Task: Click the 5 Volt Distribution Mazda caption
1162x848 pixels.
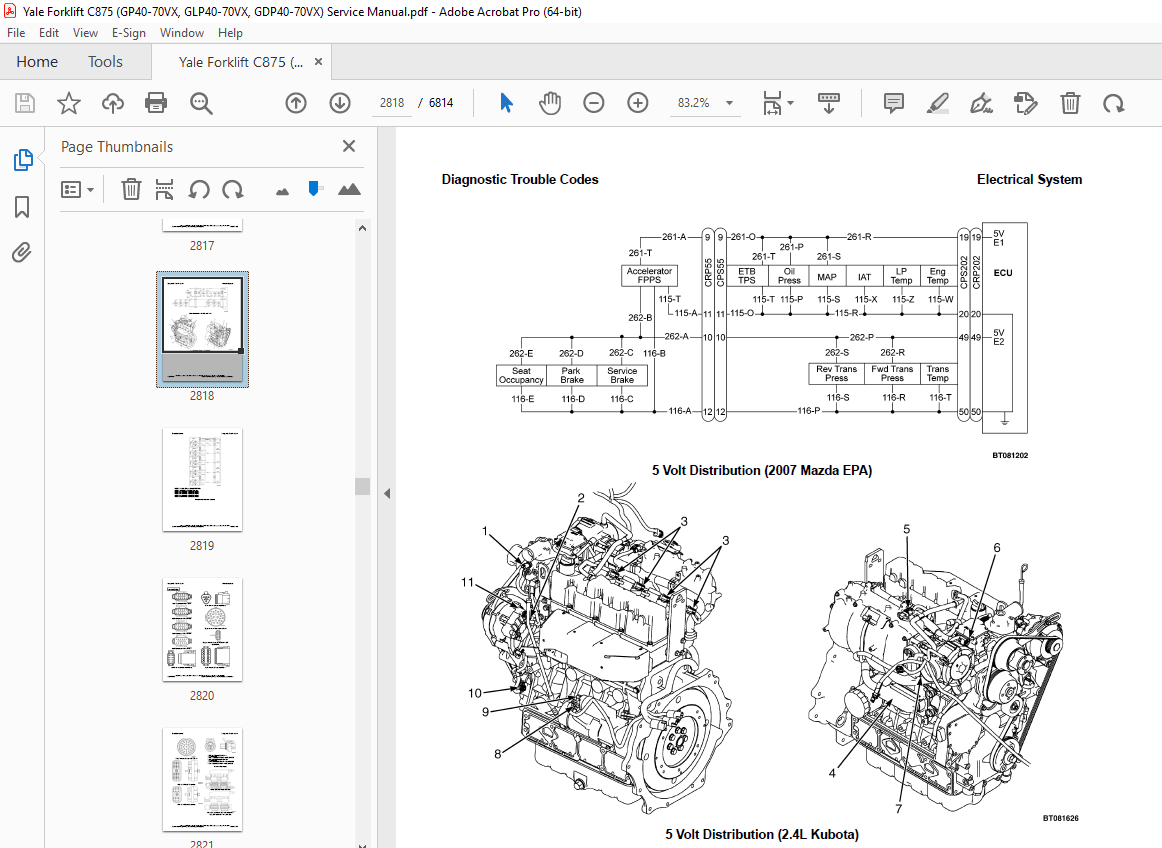Action: pos(762,471)
